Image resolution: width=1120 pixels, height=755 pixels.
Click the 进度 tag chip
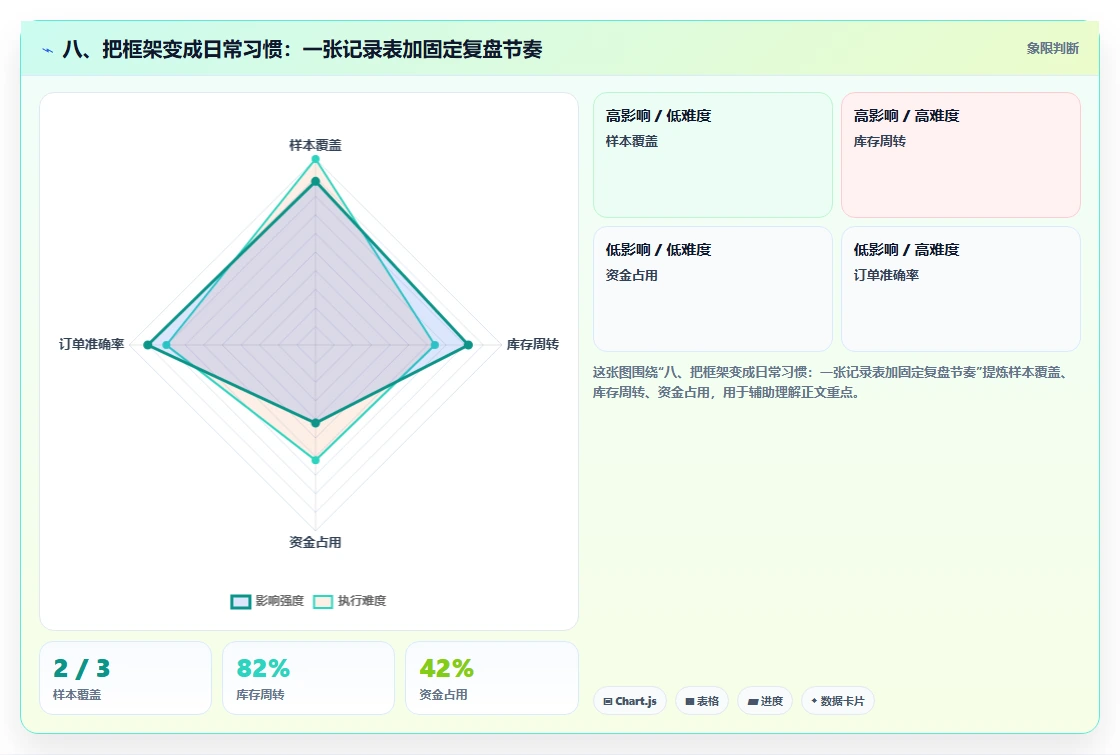point(765,701)
